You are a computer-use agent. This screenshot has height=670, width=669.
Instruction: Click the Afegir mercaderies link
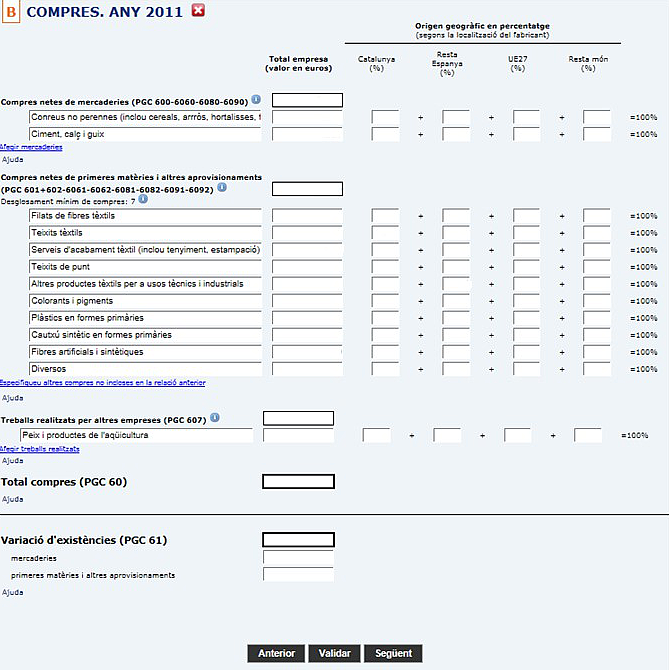click(x=31, y=147)
